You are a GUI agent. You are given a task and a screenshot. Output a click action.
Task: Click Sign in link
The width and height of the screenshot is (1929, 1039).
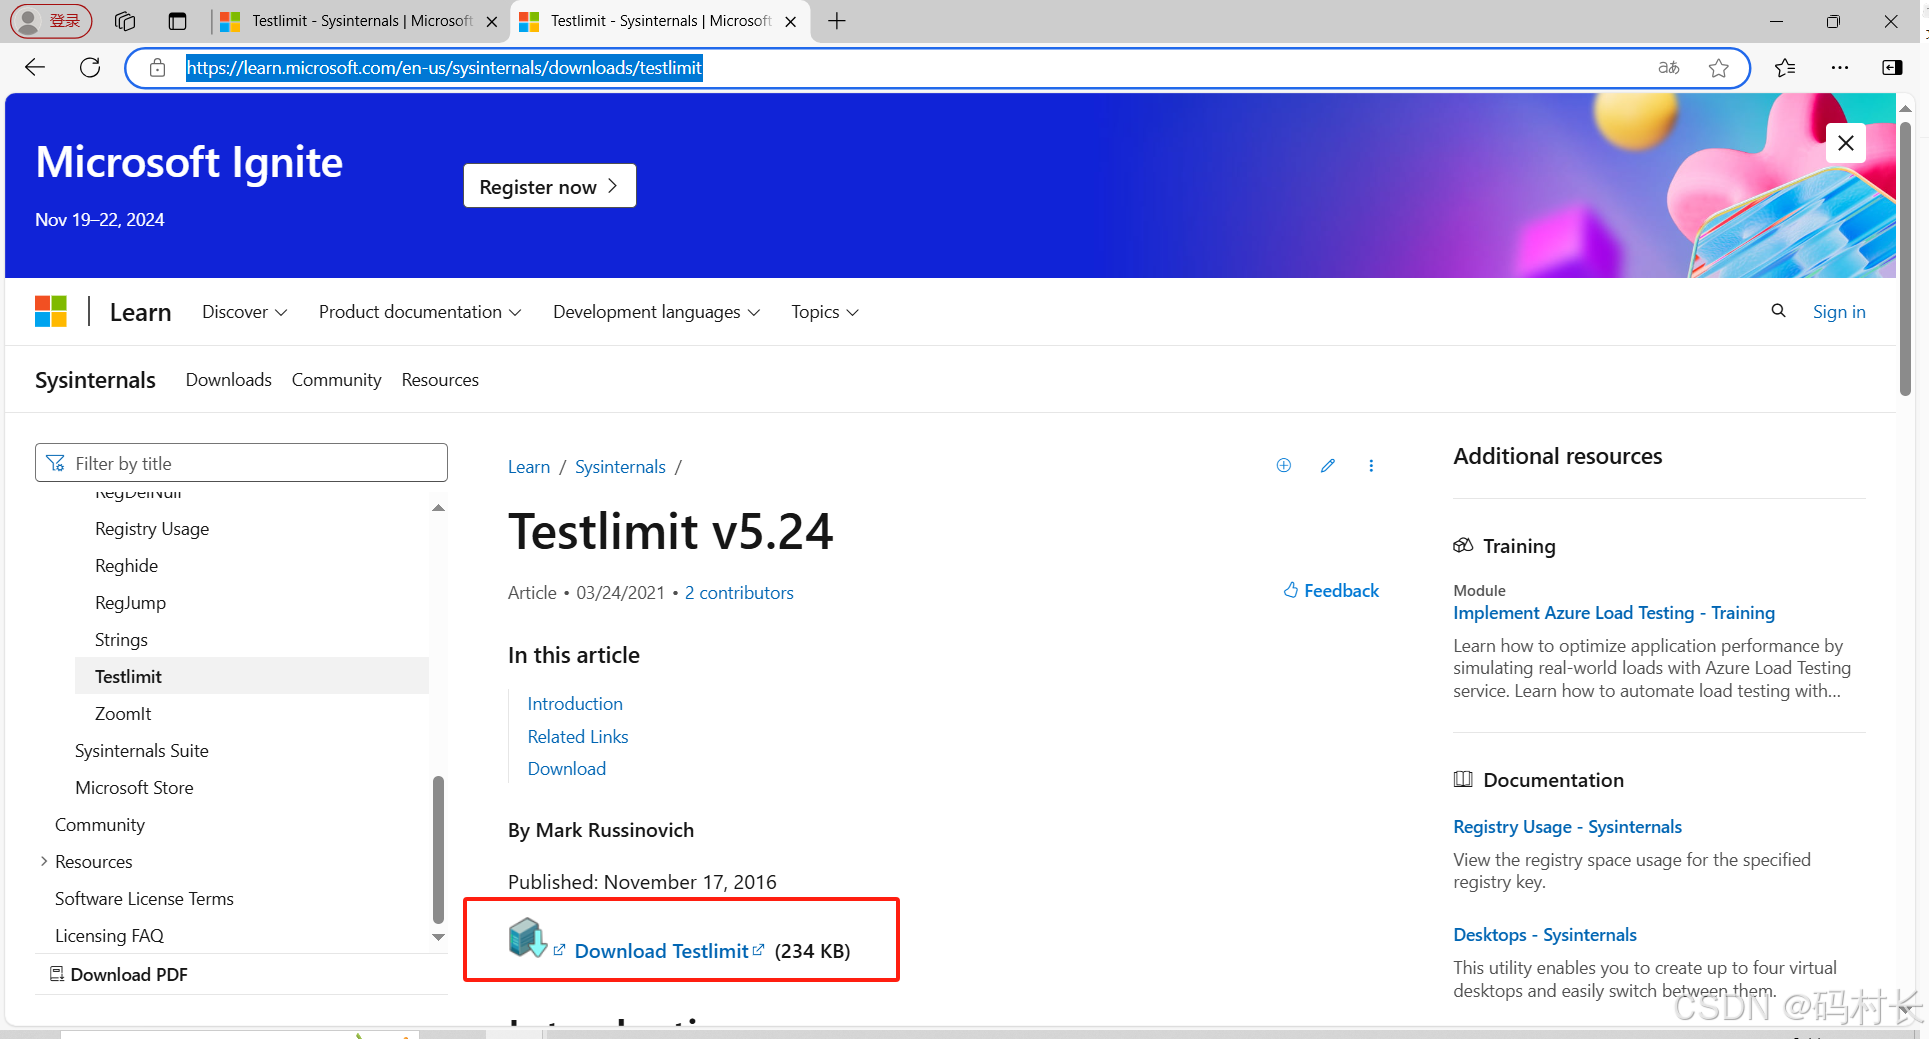point(1839,312)
